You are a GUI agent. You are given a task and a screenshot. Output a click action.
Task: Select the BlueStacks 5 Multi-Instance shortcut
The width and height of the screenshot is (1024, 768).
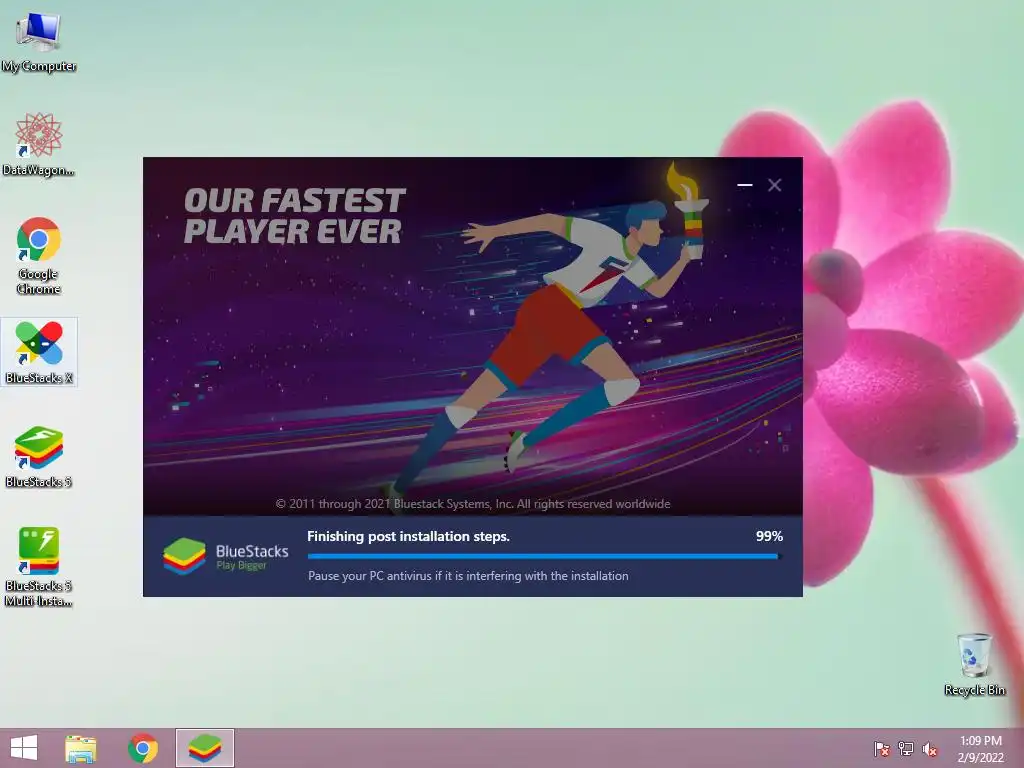pos(39,567)
